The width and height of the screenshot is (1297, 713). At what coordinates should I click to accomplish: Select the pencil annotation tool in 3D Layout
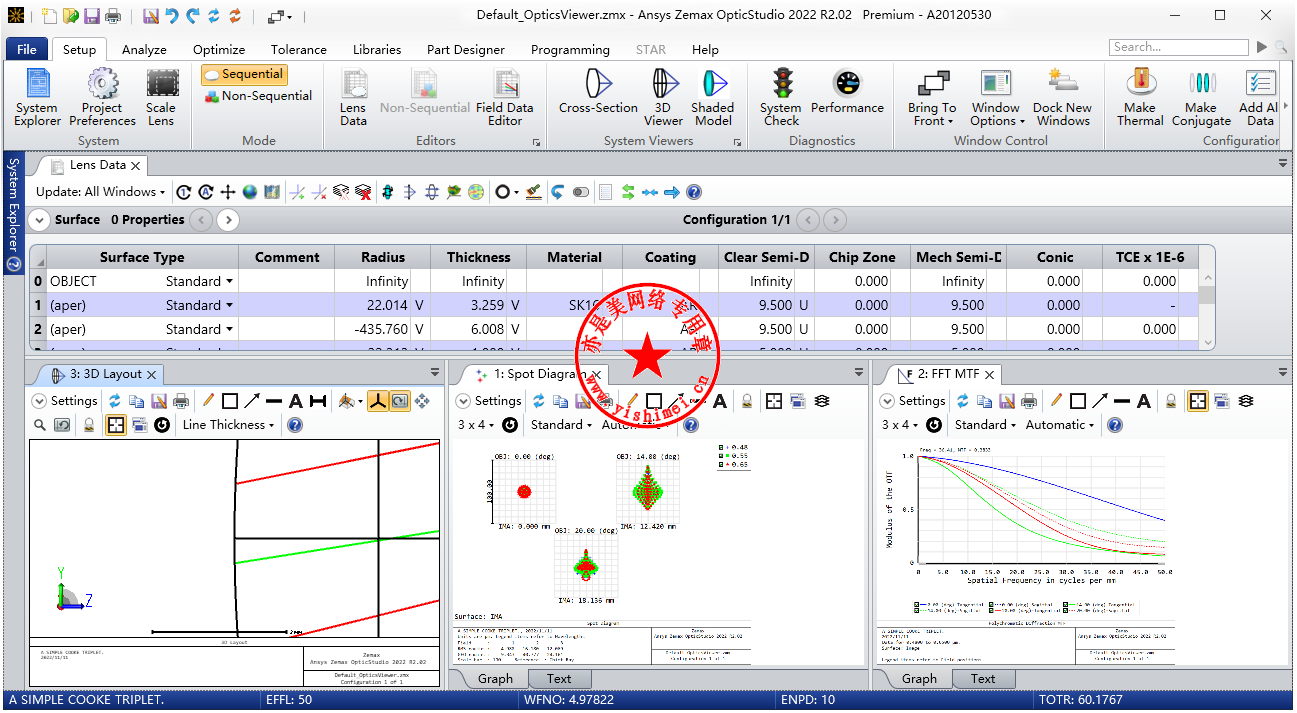208,401
